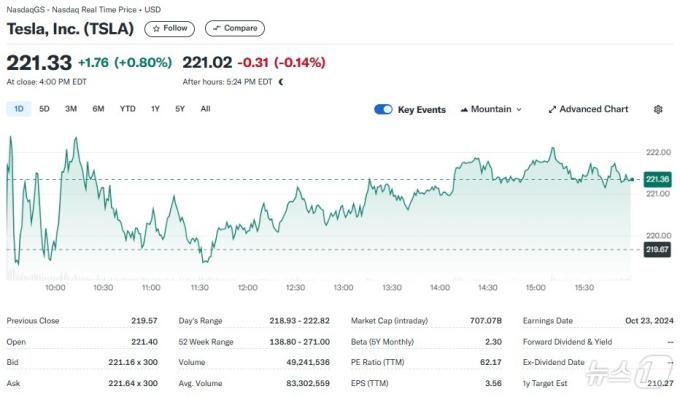Select the YTD range tab
Viewport: 680px width, 397px height.
[x=128, y=109]
